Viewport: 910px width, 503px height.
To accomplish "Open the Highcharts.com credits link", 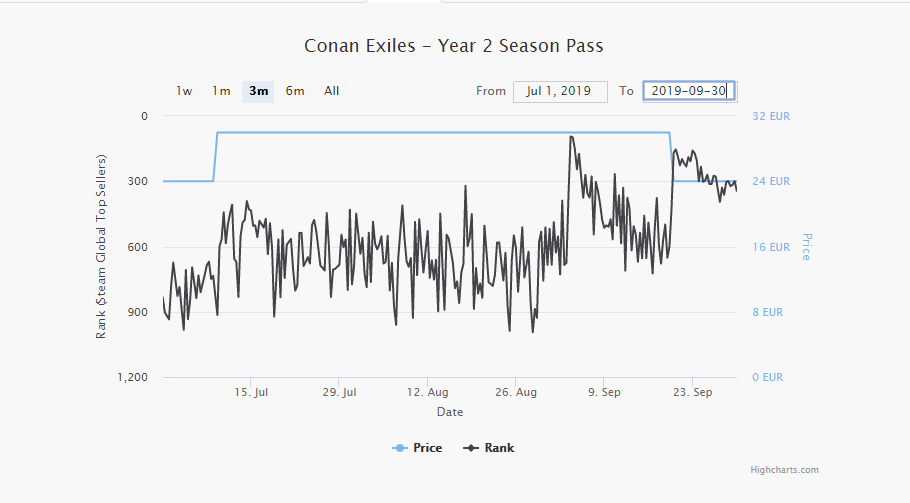I will point(785,470).
